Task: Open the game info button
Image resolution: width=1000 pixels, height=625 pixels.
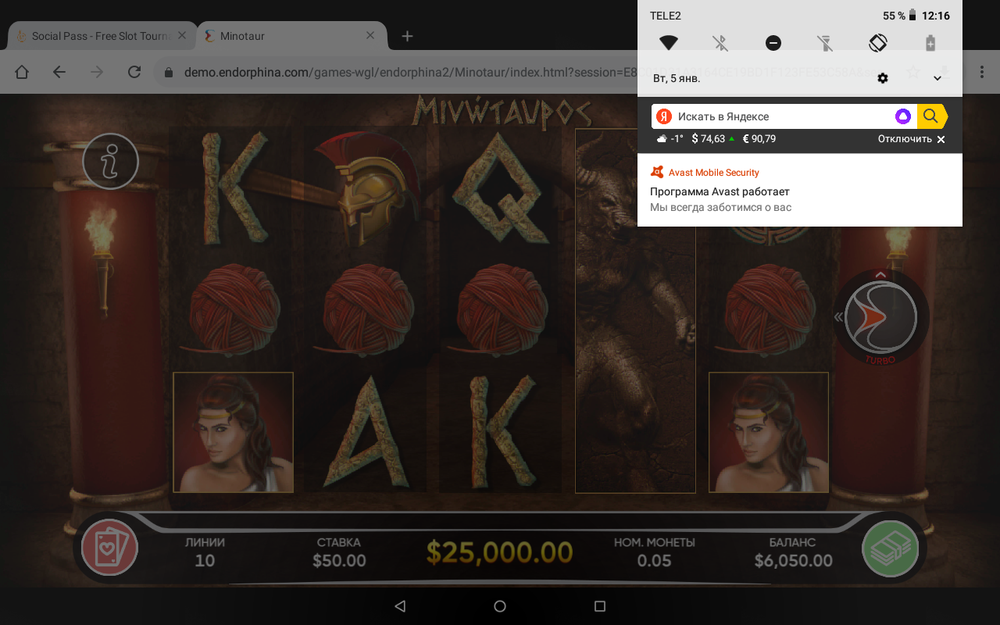Action: point(110,161)
